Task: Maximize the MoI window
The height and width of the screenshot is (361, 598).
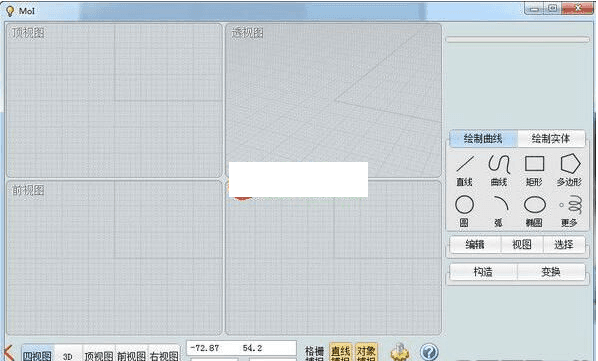Action: click(553, 8)
